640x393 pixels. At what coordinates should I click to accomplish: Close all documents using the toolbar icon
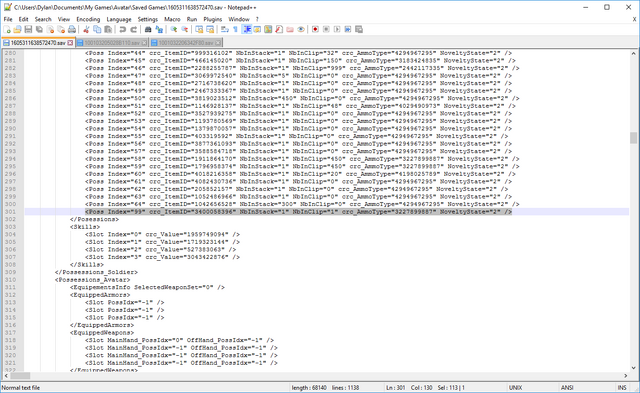click(x=61, y=29)
